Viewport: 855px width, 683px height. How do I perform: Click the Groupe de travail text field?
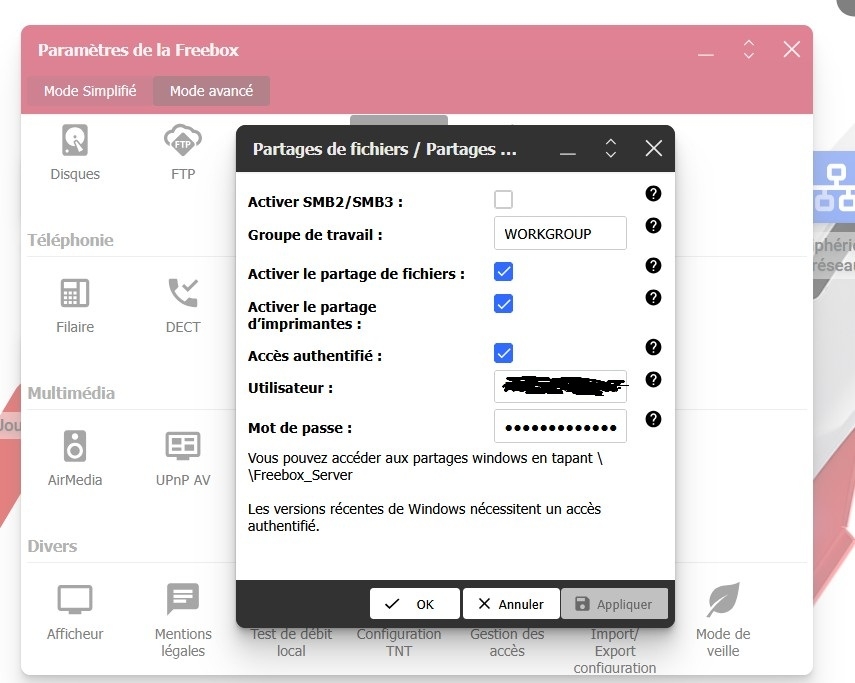pyautogui.click(x=560, y=233)
